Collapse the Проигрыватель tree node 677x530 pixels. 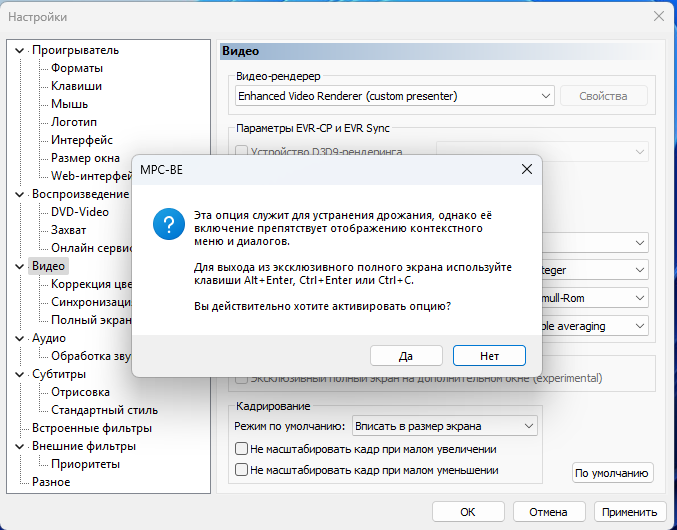pos(19,50)
